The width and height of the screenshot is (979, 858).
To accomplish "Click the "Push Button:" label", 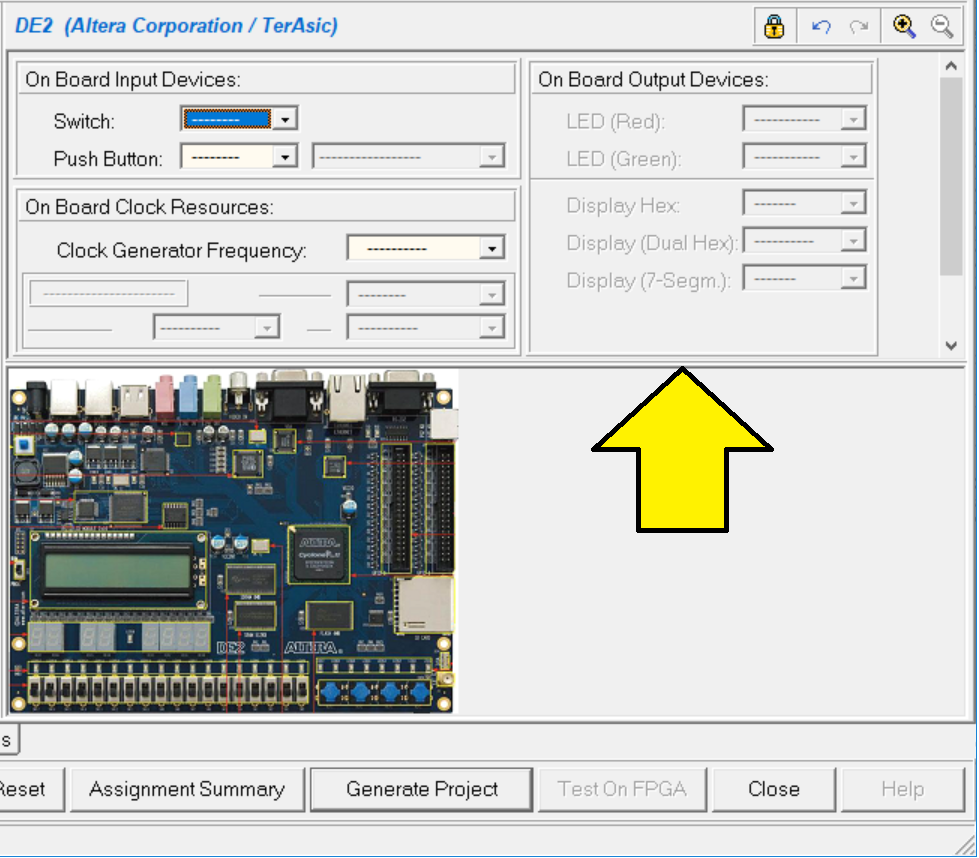I will 108,159.
